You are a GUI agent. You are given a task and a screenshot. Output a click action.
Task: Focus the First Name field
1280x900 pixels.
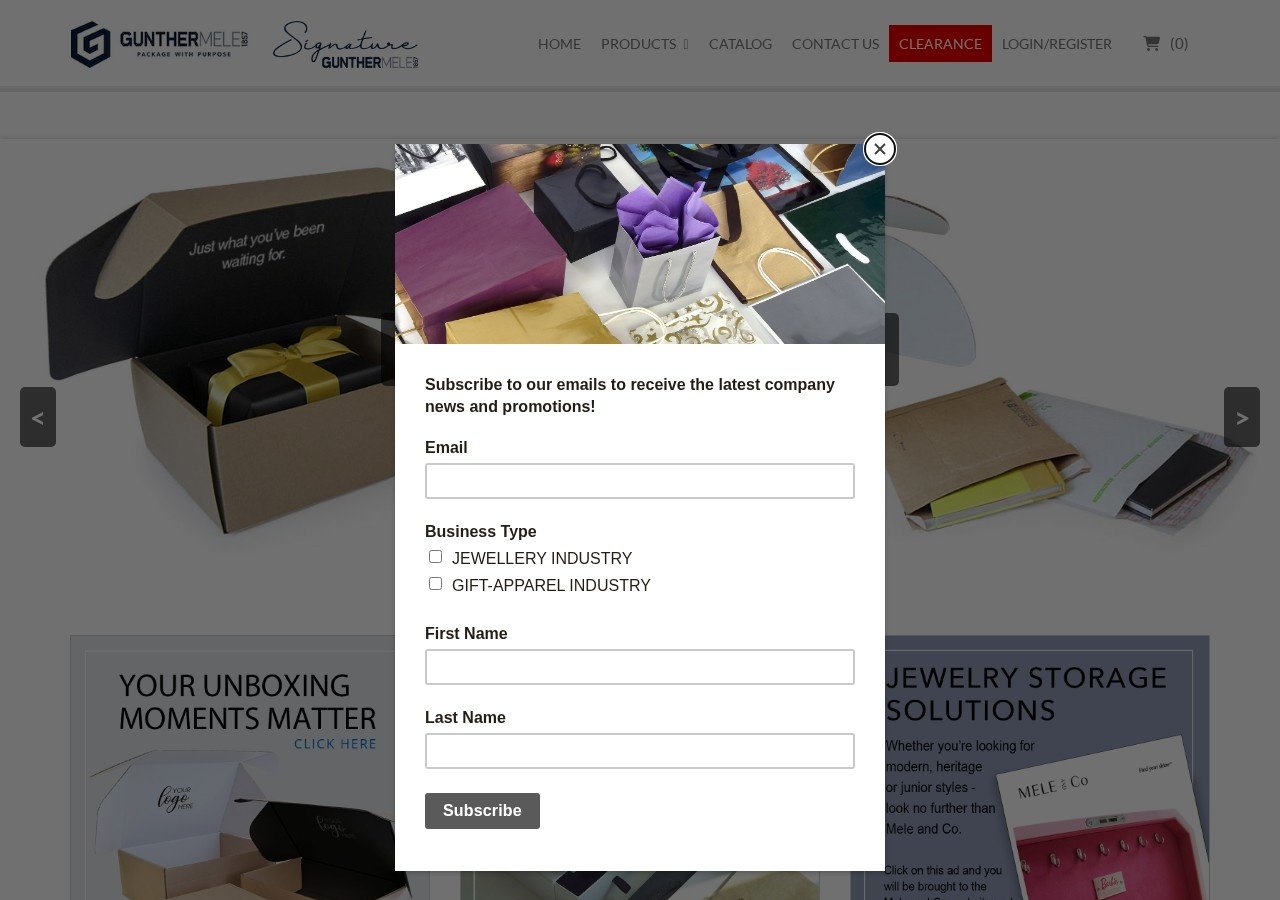click(640, 667)
